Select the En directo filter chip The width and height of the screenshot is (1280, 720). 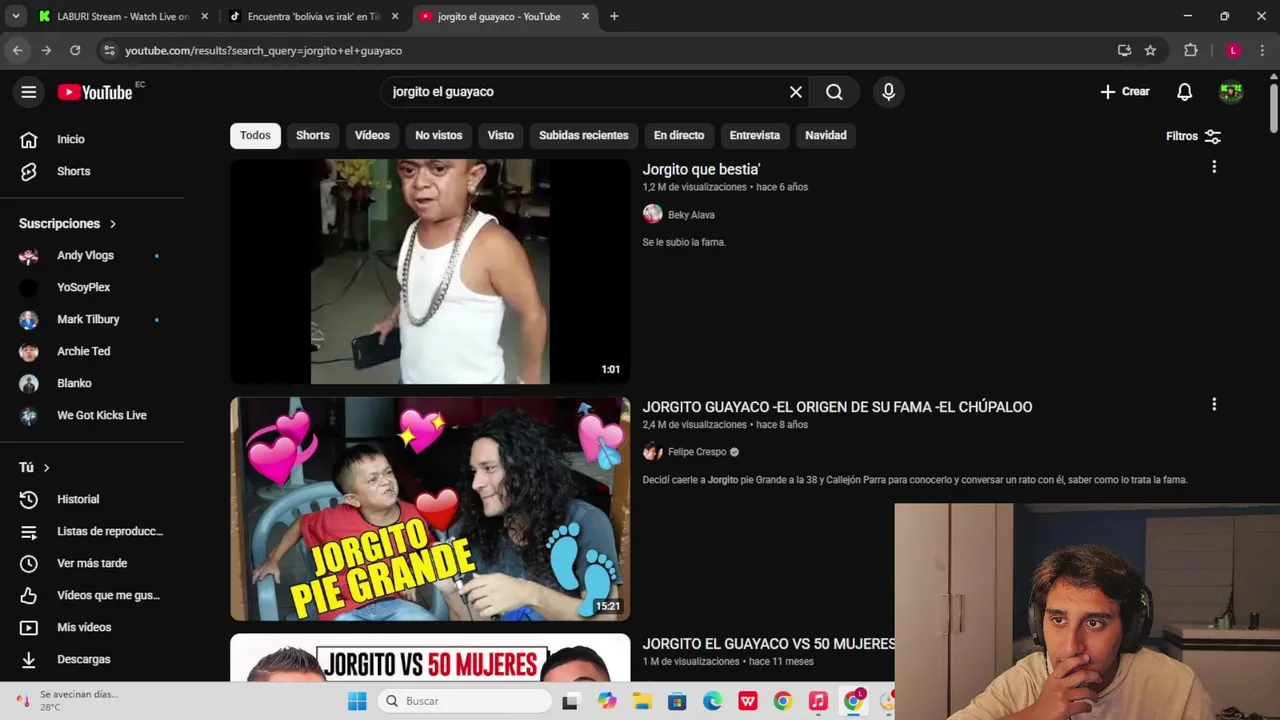click(679, 136)
